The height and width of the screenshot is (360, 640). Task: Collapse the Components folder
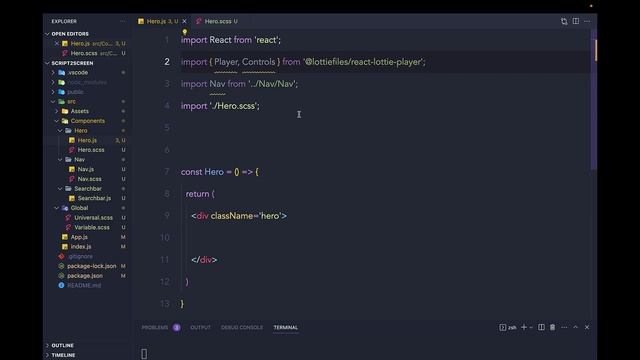tap(57, 121)
